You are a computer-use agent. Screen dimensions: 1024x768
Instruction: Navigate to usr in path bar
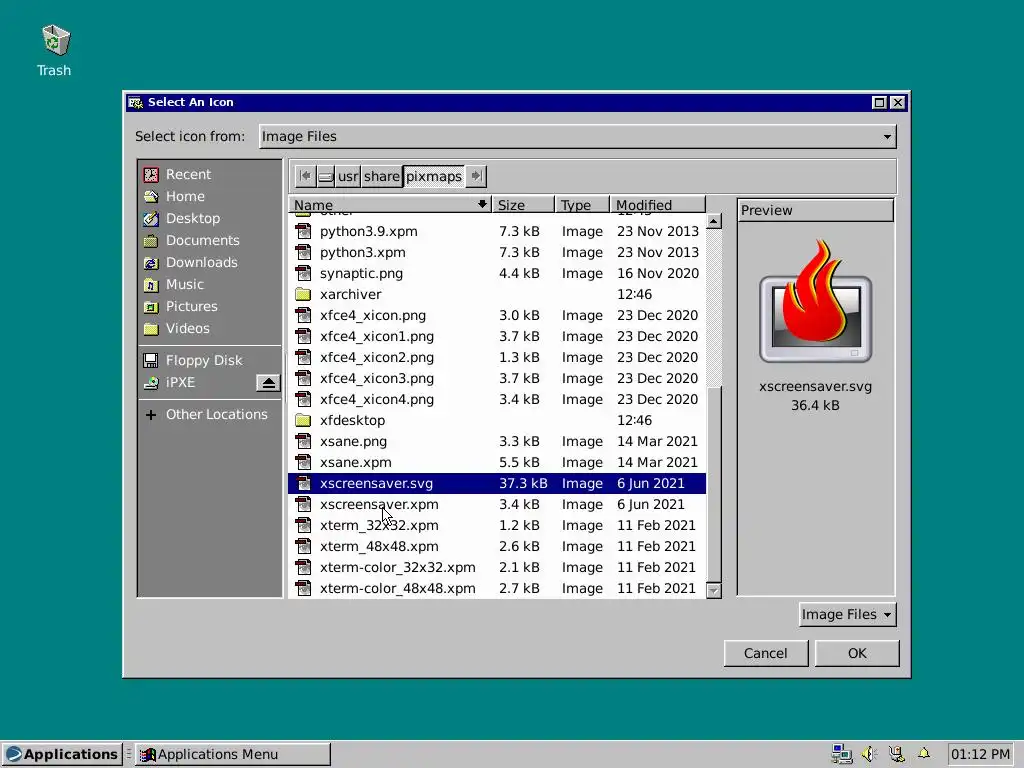pos(348,176)
